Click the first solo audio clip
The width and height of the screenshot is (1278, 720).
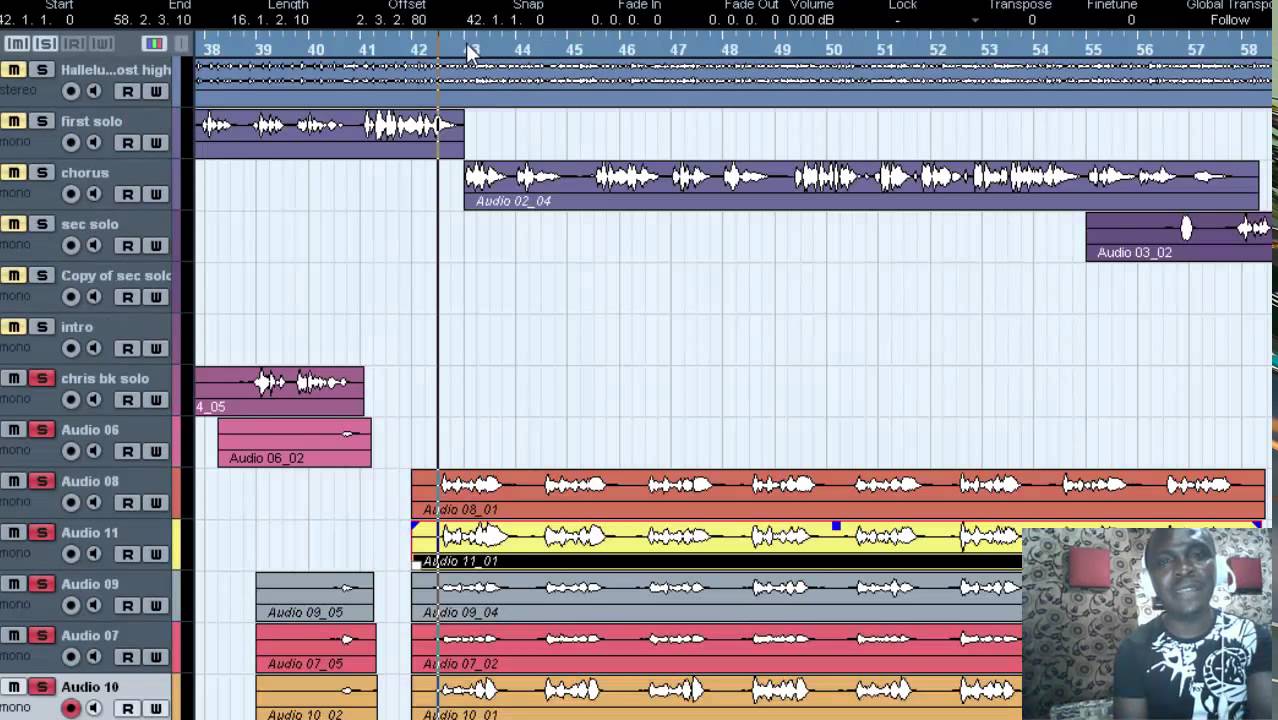click(329, 134)
